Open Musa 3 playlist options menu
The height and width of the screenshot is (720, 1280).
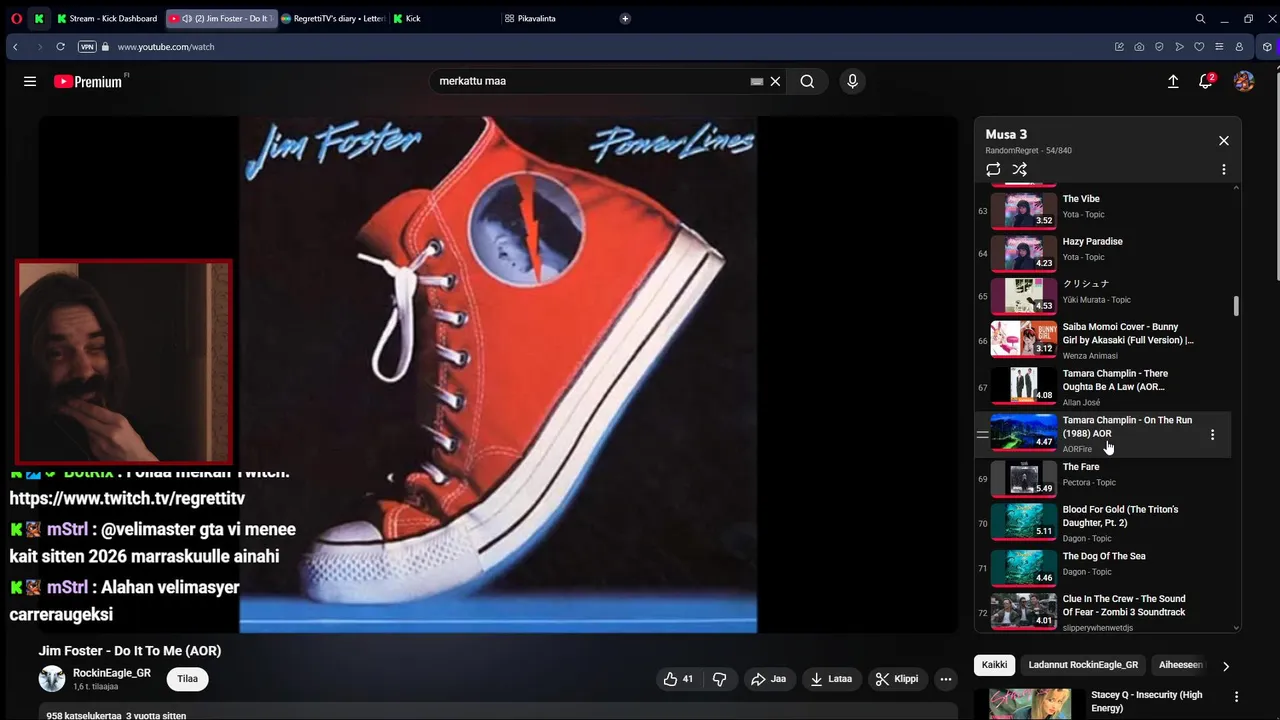click(1223, 170)
